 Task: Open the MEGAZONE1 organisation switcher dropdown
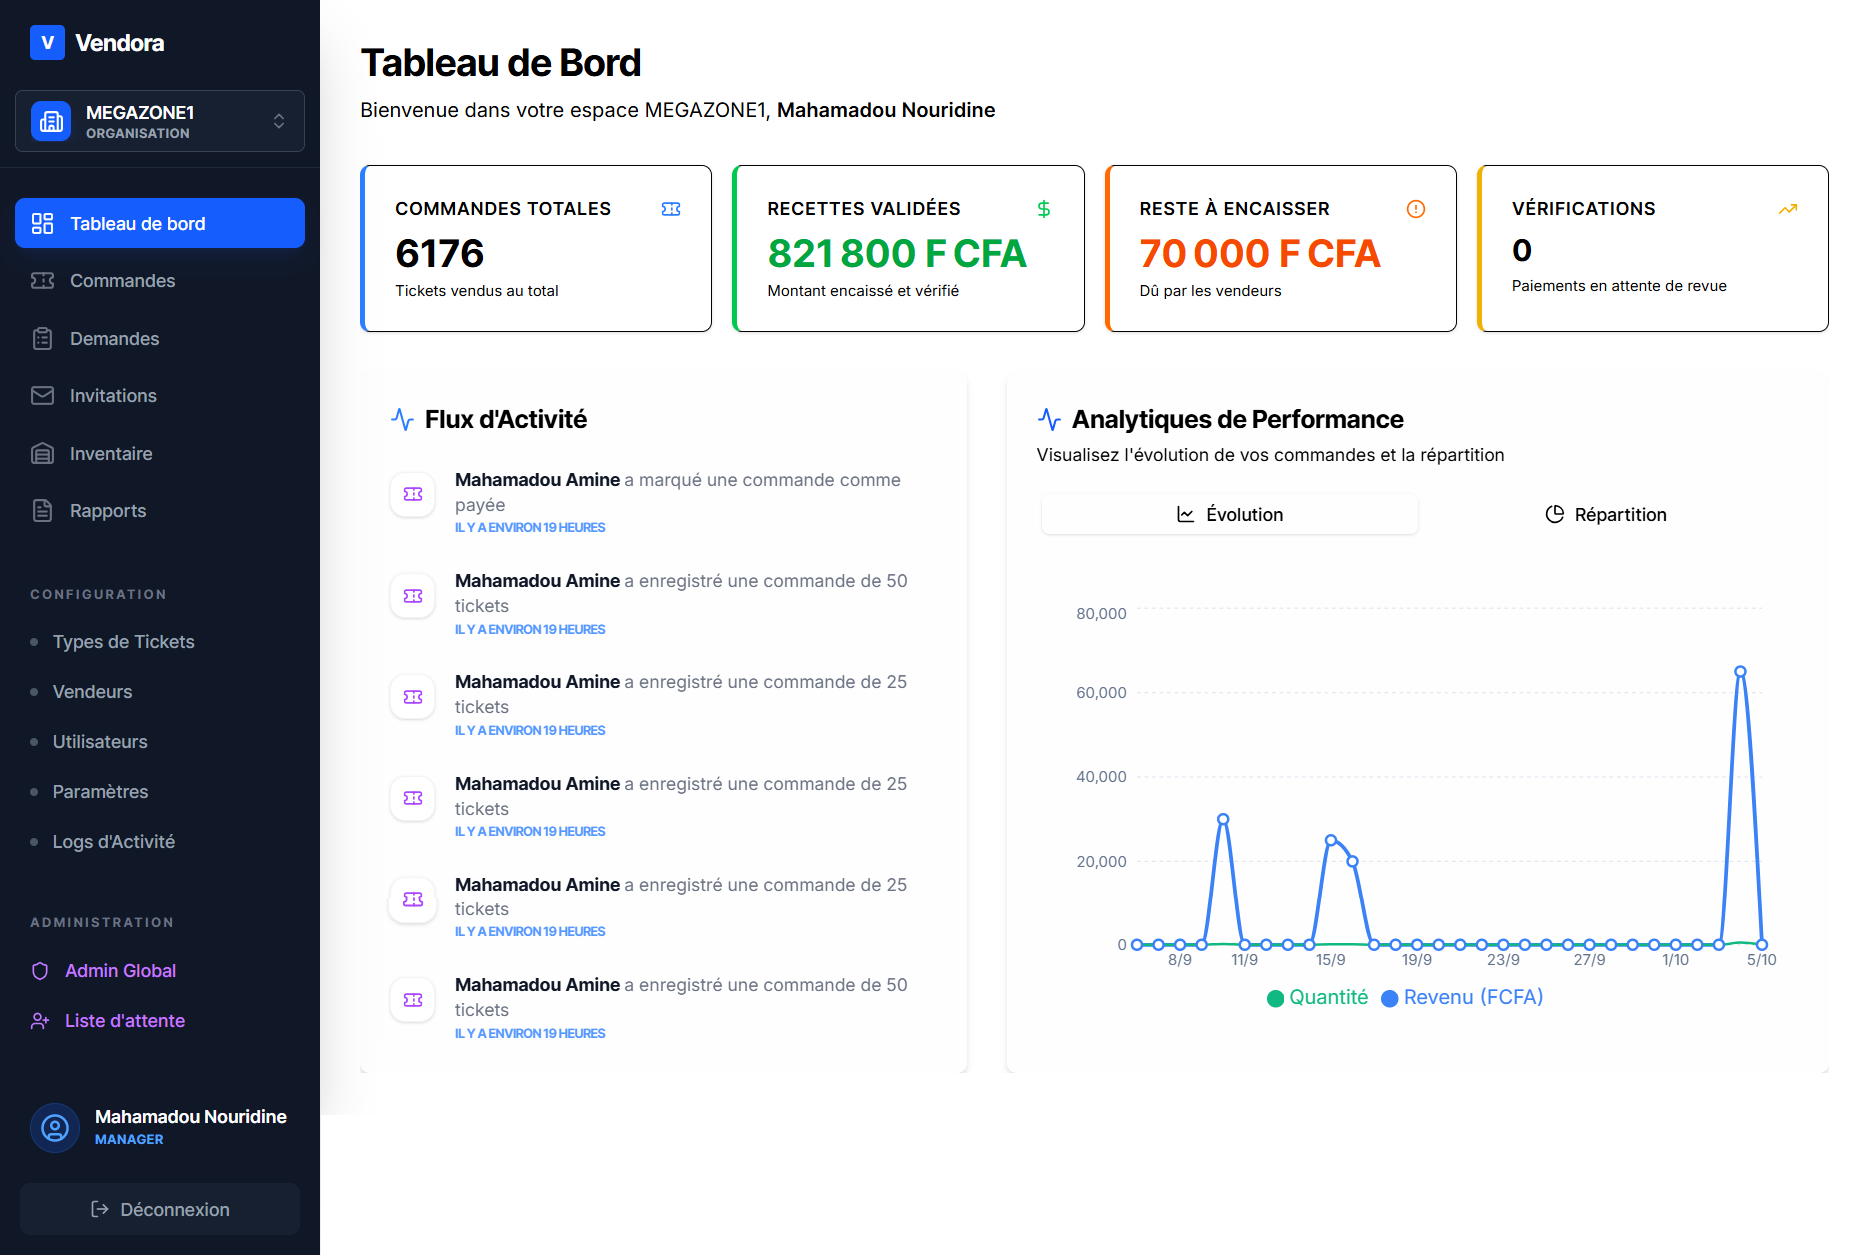click(x=160, y=121)
